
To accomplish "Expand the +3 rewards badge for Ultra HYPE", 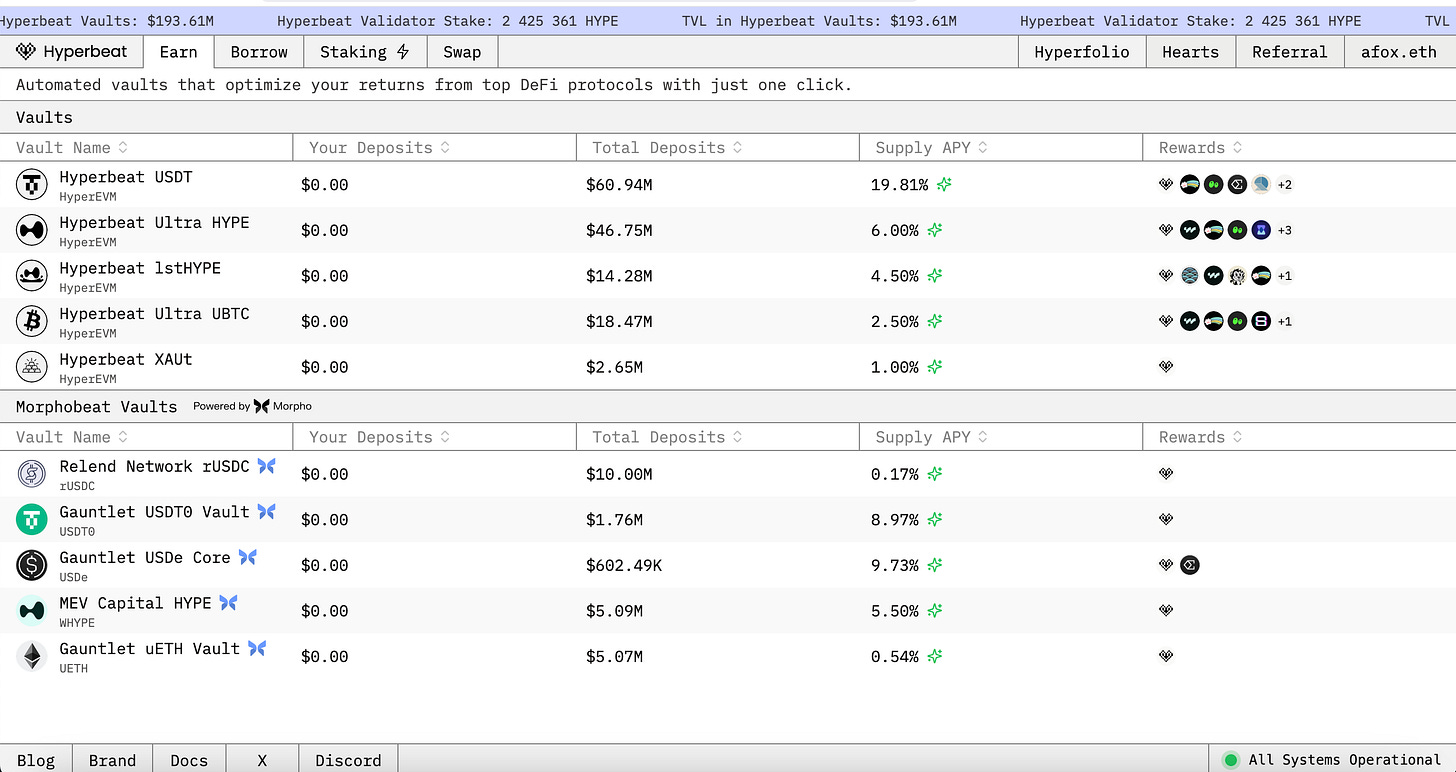I will [1285, 230].
